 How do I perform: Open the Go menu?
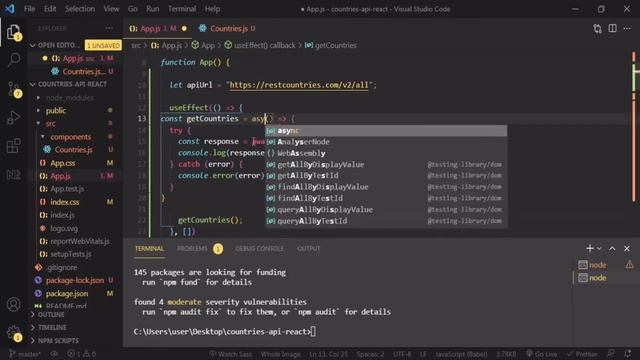(133, 9)
